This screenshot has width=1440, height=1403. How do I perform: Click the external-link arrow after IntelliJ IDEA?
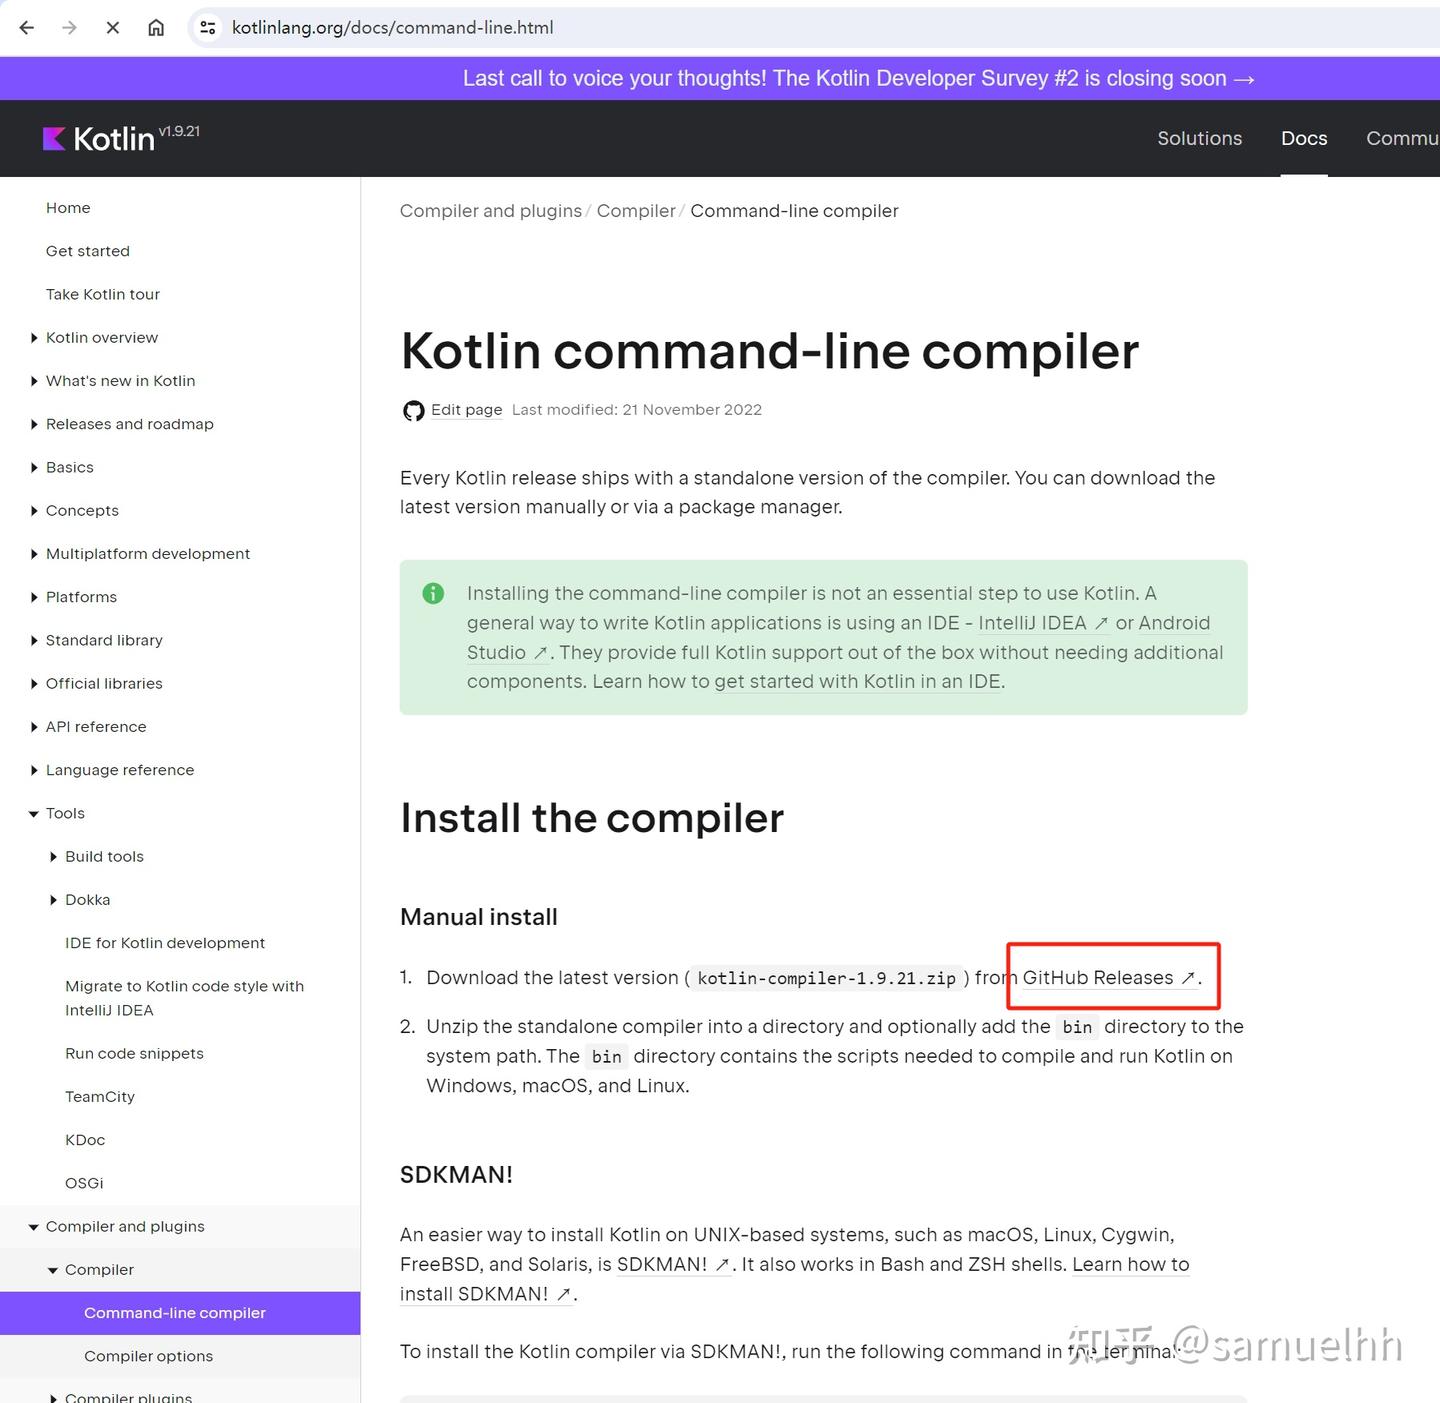(x=1102, y=623)
